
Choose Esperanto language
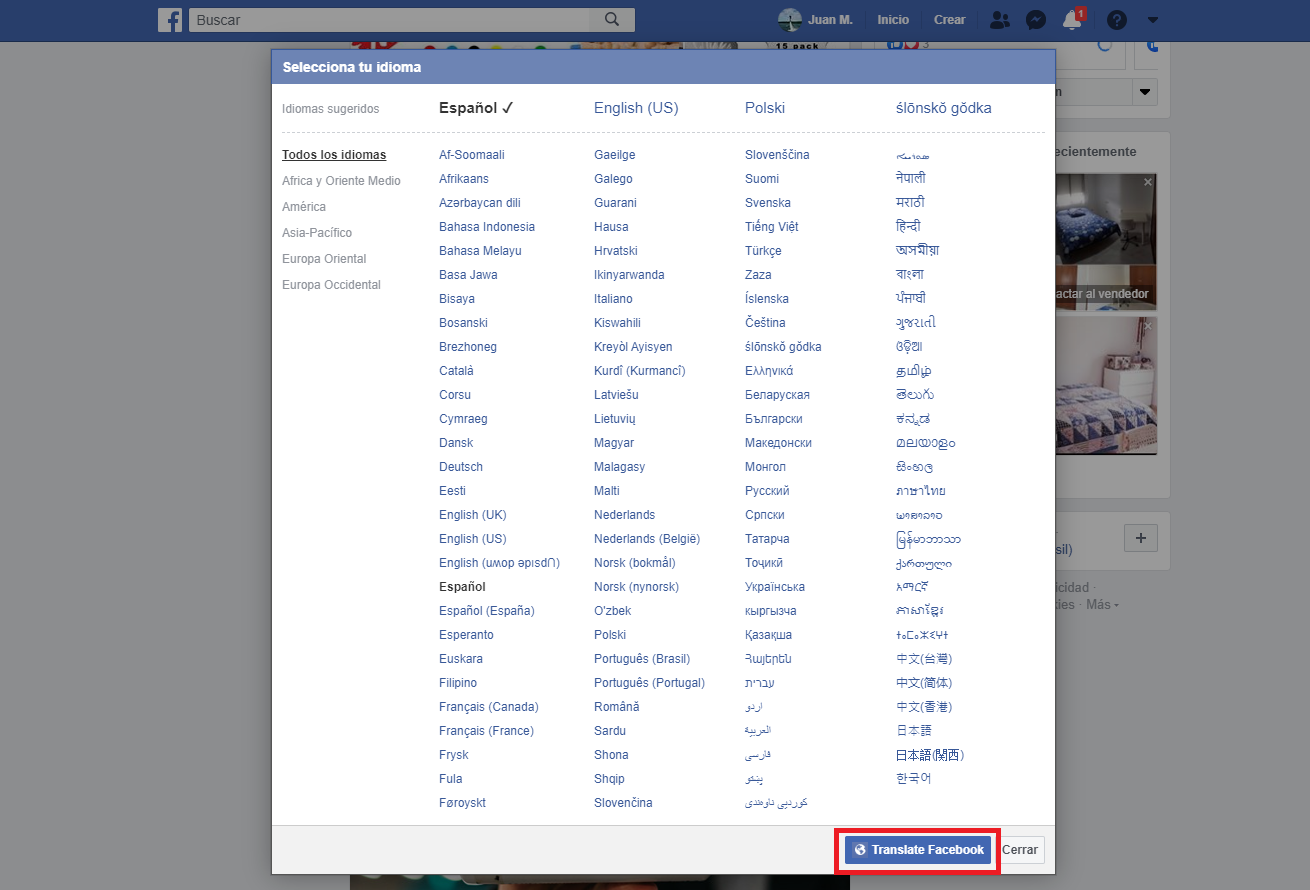[x=466, y=635]
